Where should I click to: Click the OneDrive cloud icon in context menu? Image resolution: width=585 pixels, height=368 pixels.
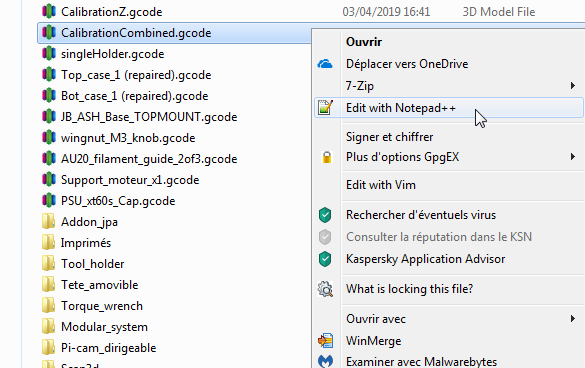pos(325,64)
